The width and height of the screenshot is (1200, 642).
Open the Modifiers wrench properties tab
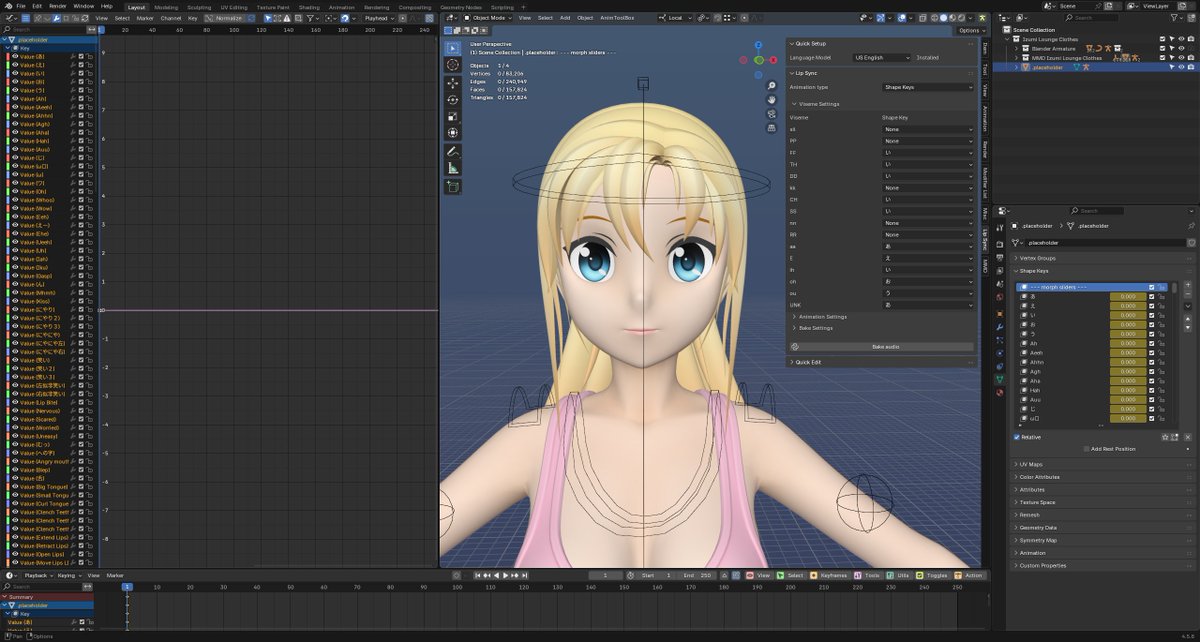pos(999,326)
